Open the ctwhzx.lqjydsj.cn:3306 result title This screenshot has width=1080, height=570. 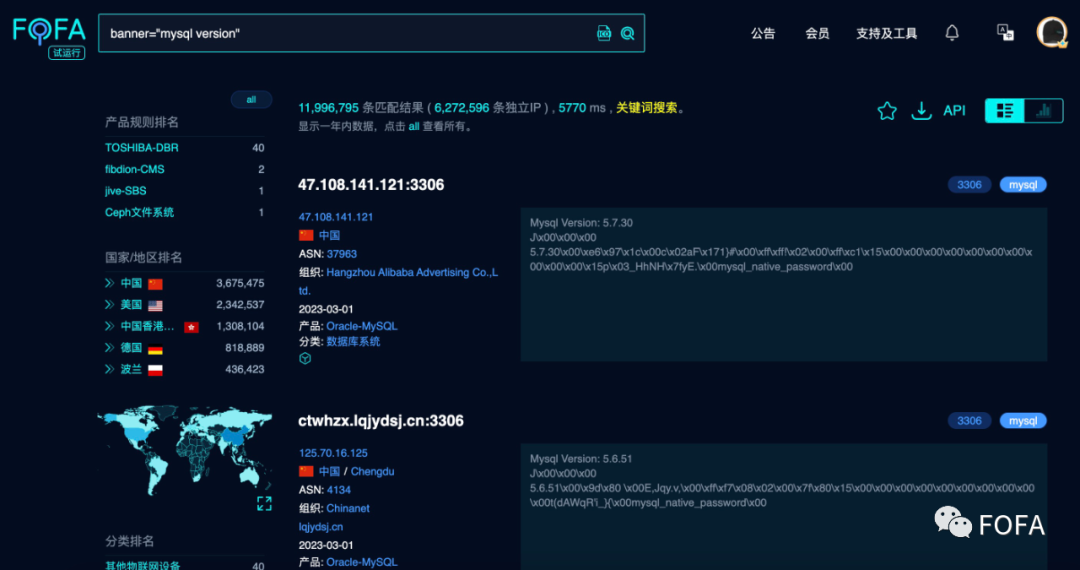(381, 421)
